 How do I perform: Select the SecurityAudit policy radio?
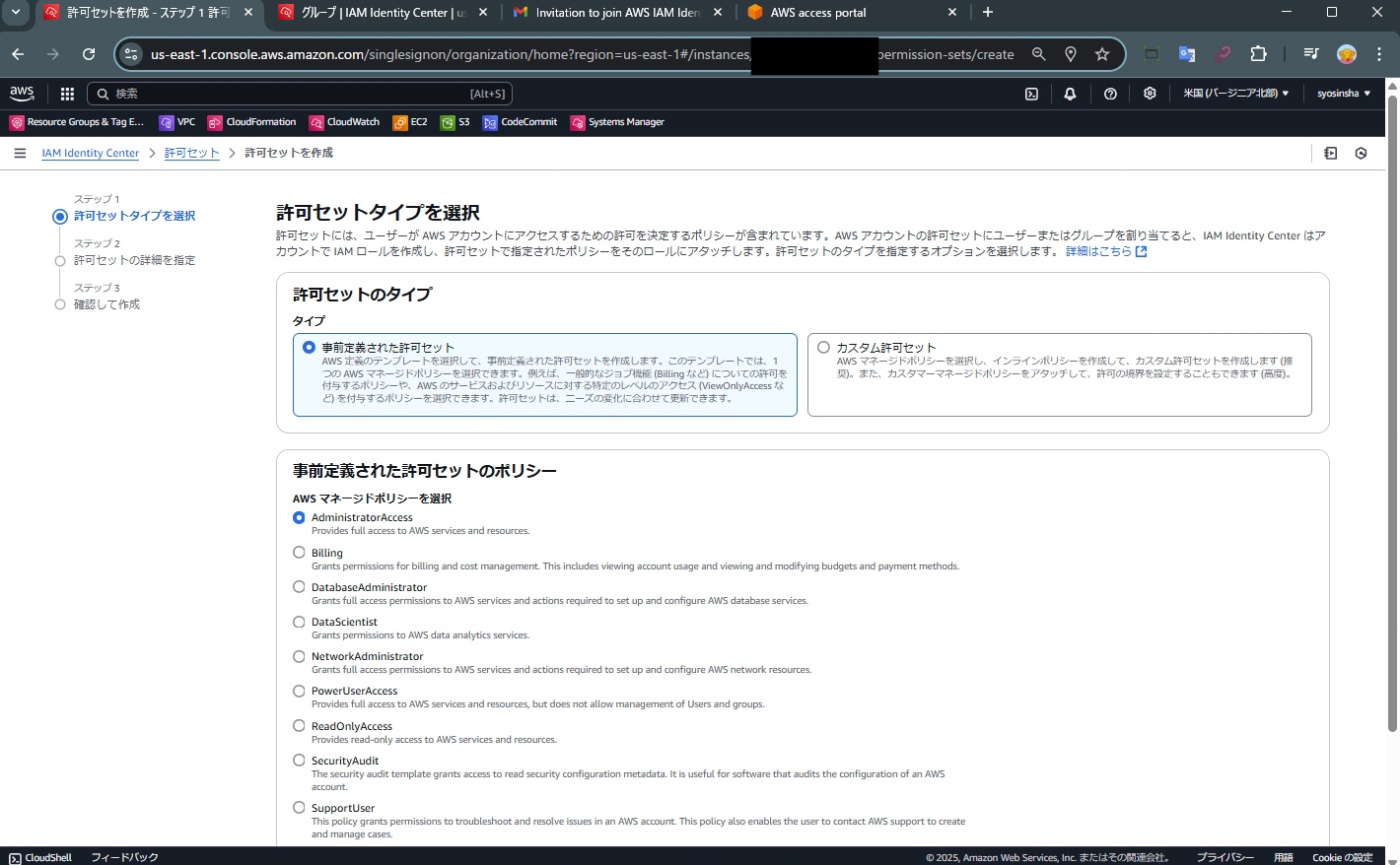(x=298, y=760)
